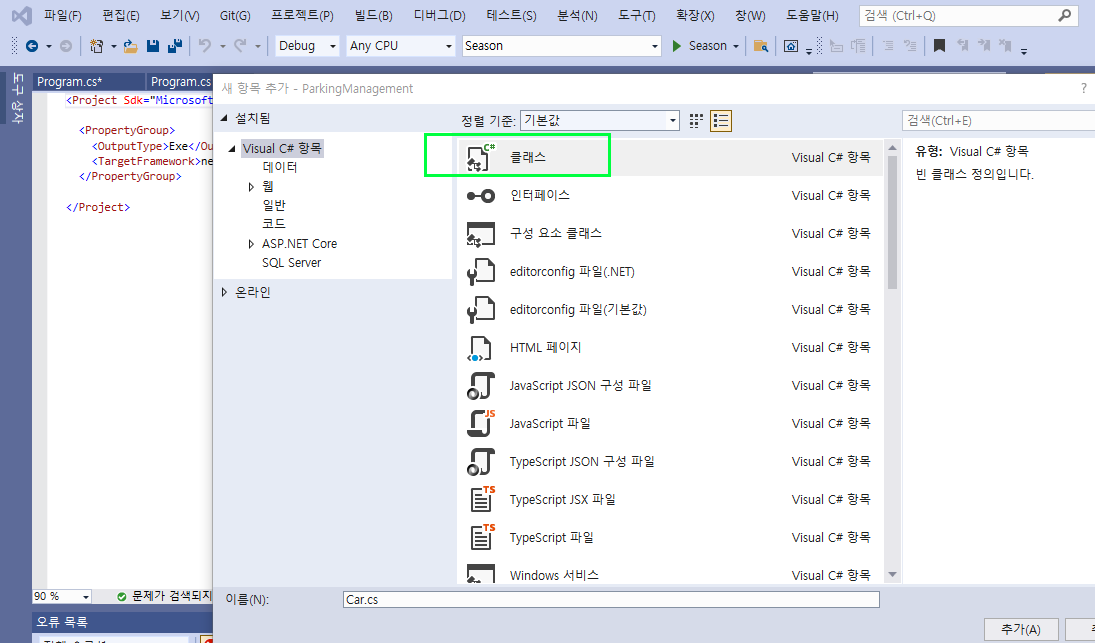Click the dialog help question mark
This screenshot has width=1095, height=643.
pyautogui.click(x=1084, y=88)
